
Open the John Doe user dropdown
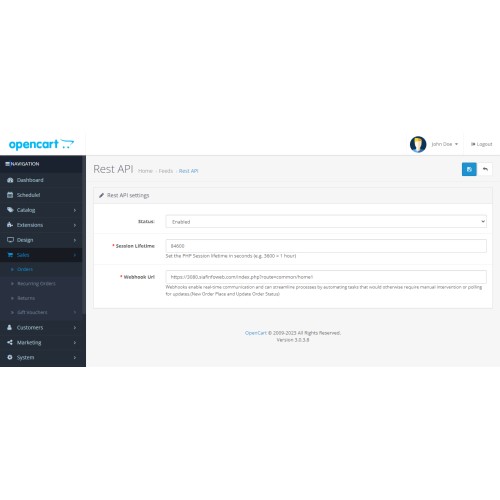click(445, 144)
